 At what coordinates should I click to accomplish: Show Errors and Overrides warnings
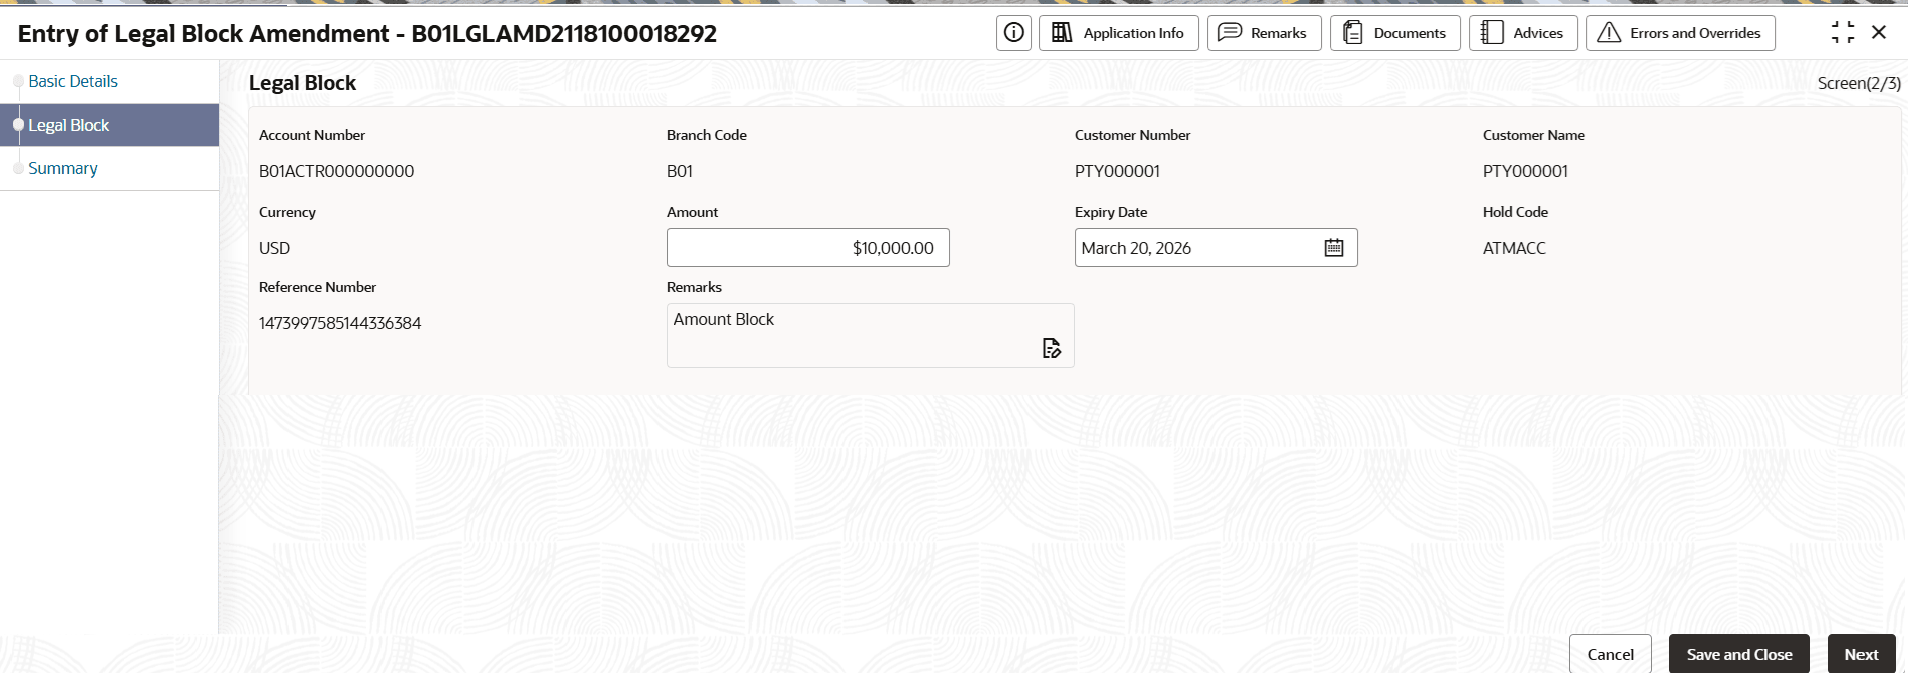pyautogui.click(x=1680, y=33)
